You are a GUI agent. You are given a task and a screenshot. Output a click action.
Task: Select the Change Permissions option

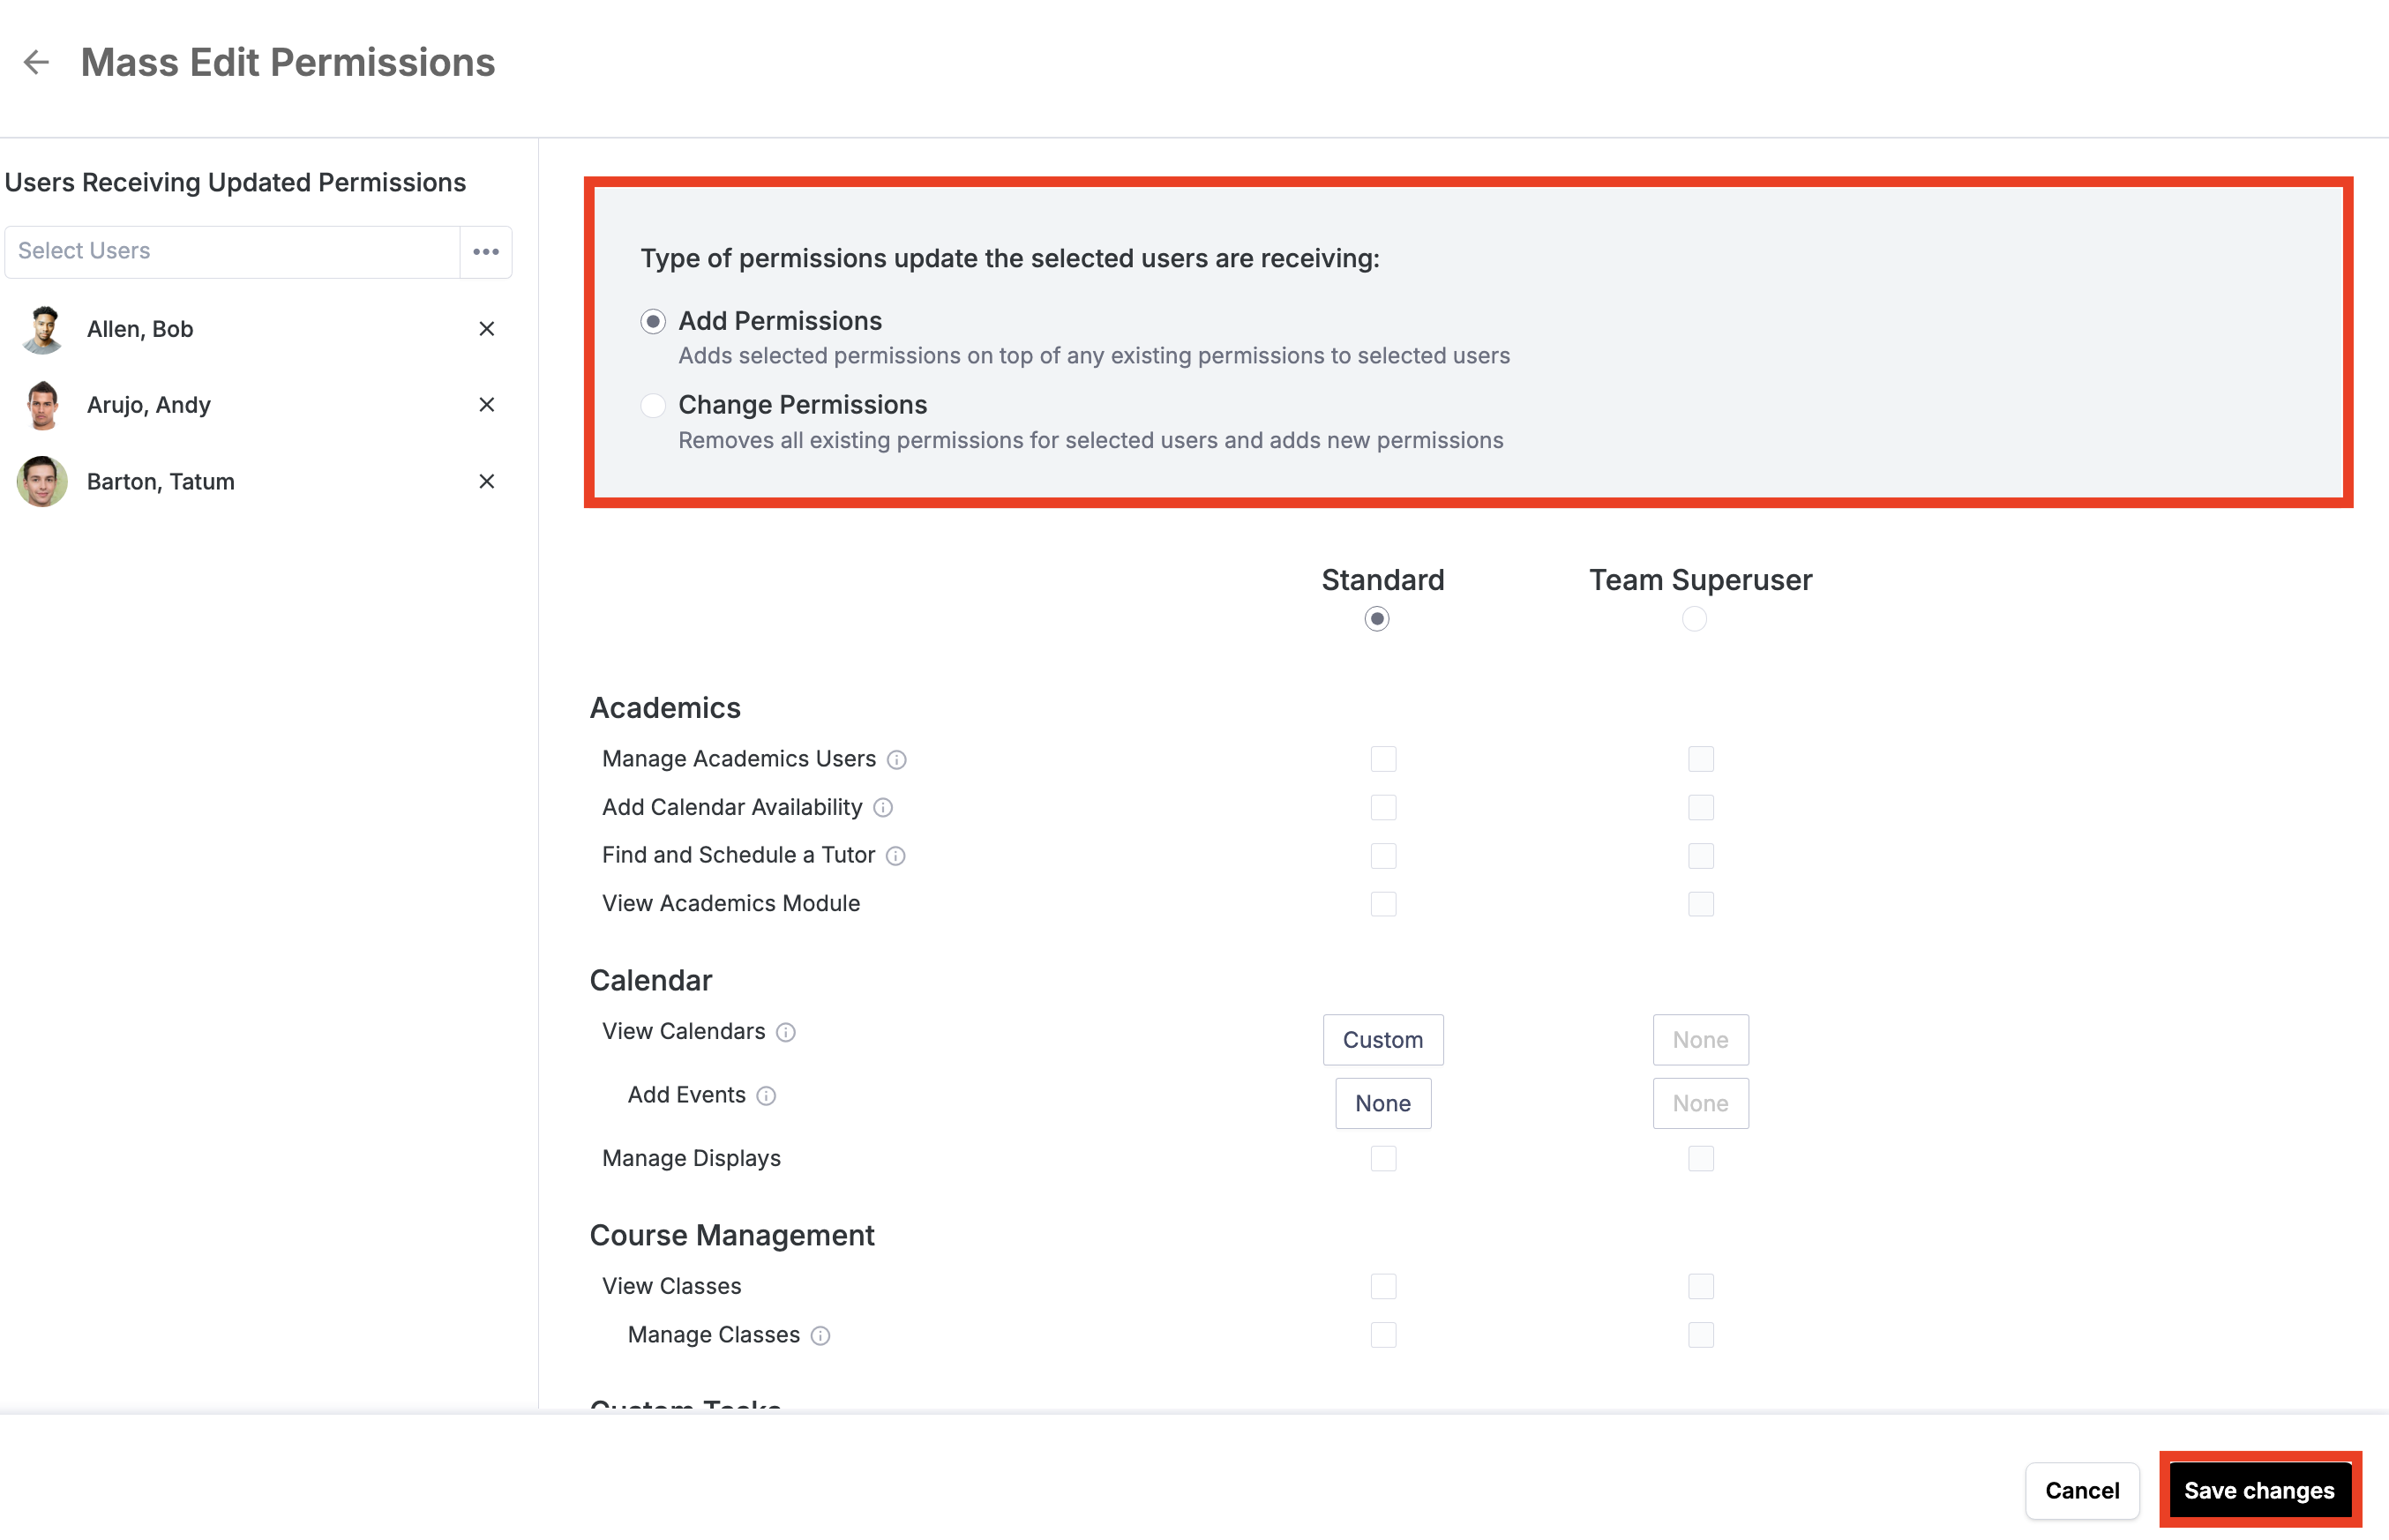(x=653, y=405)
